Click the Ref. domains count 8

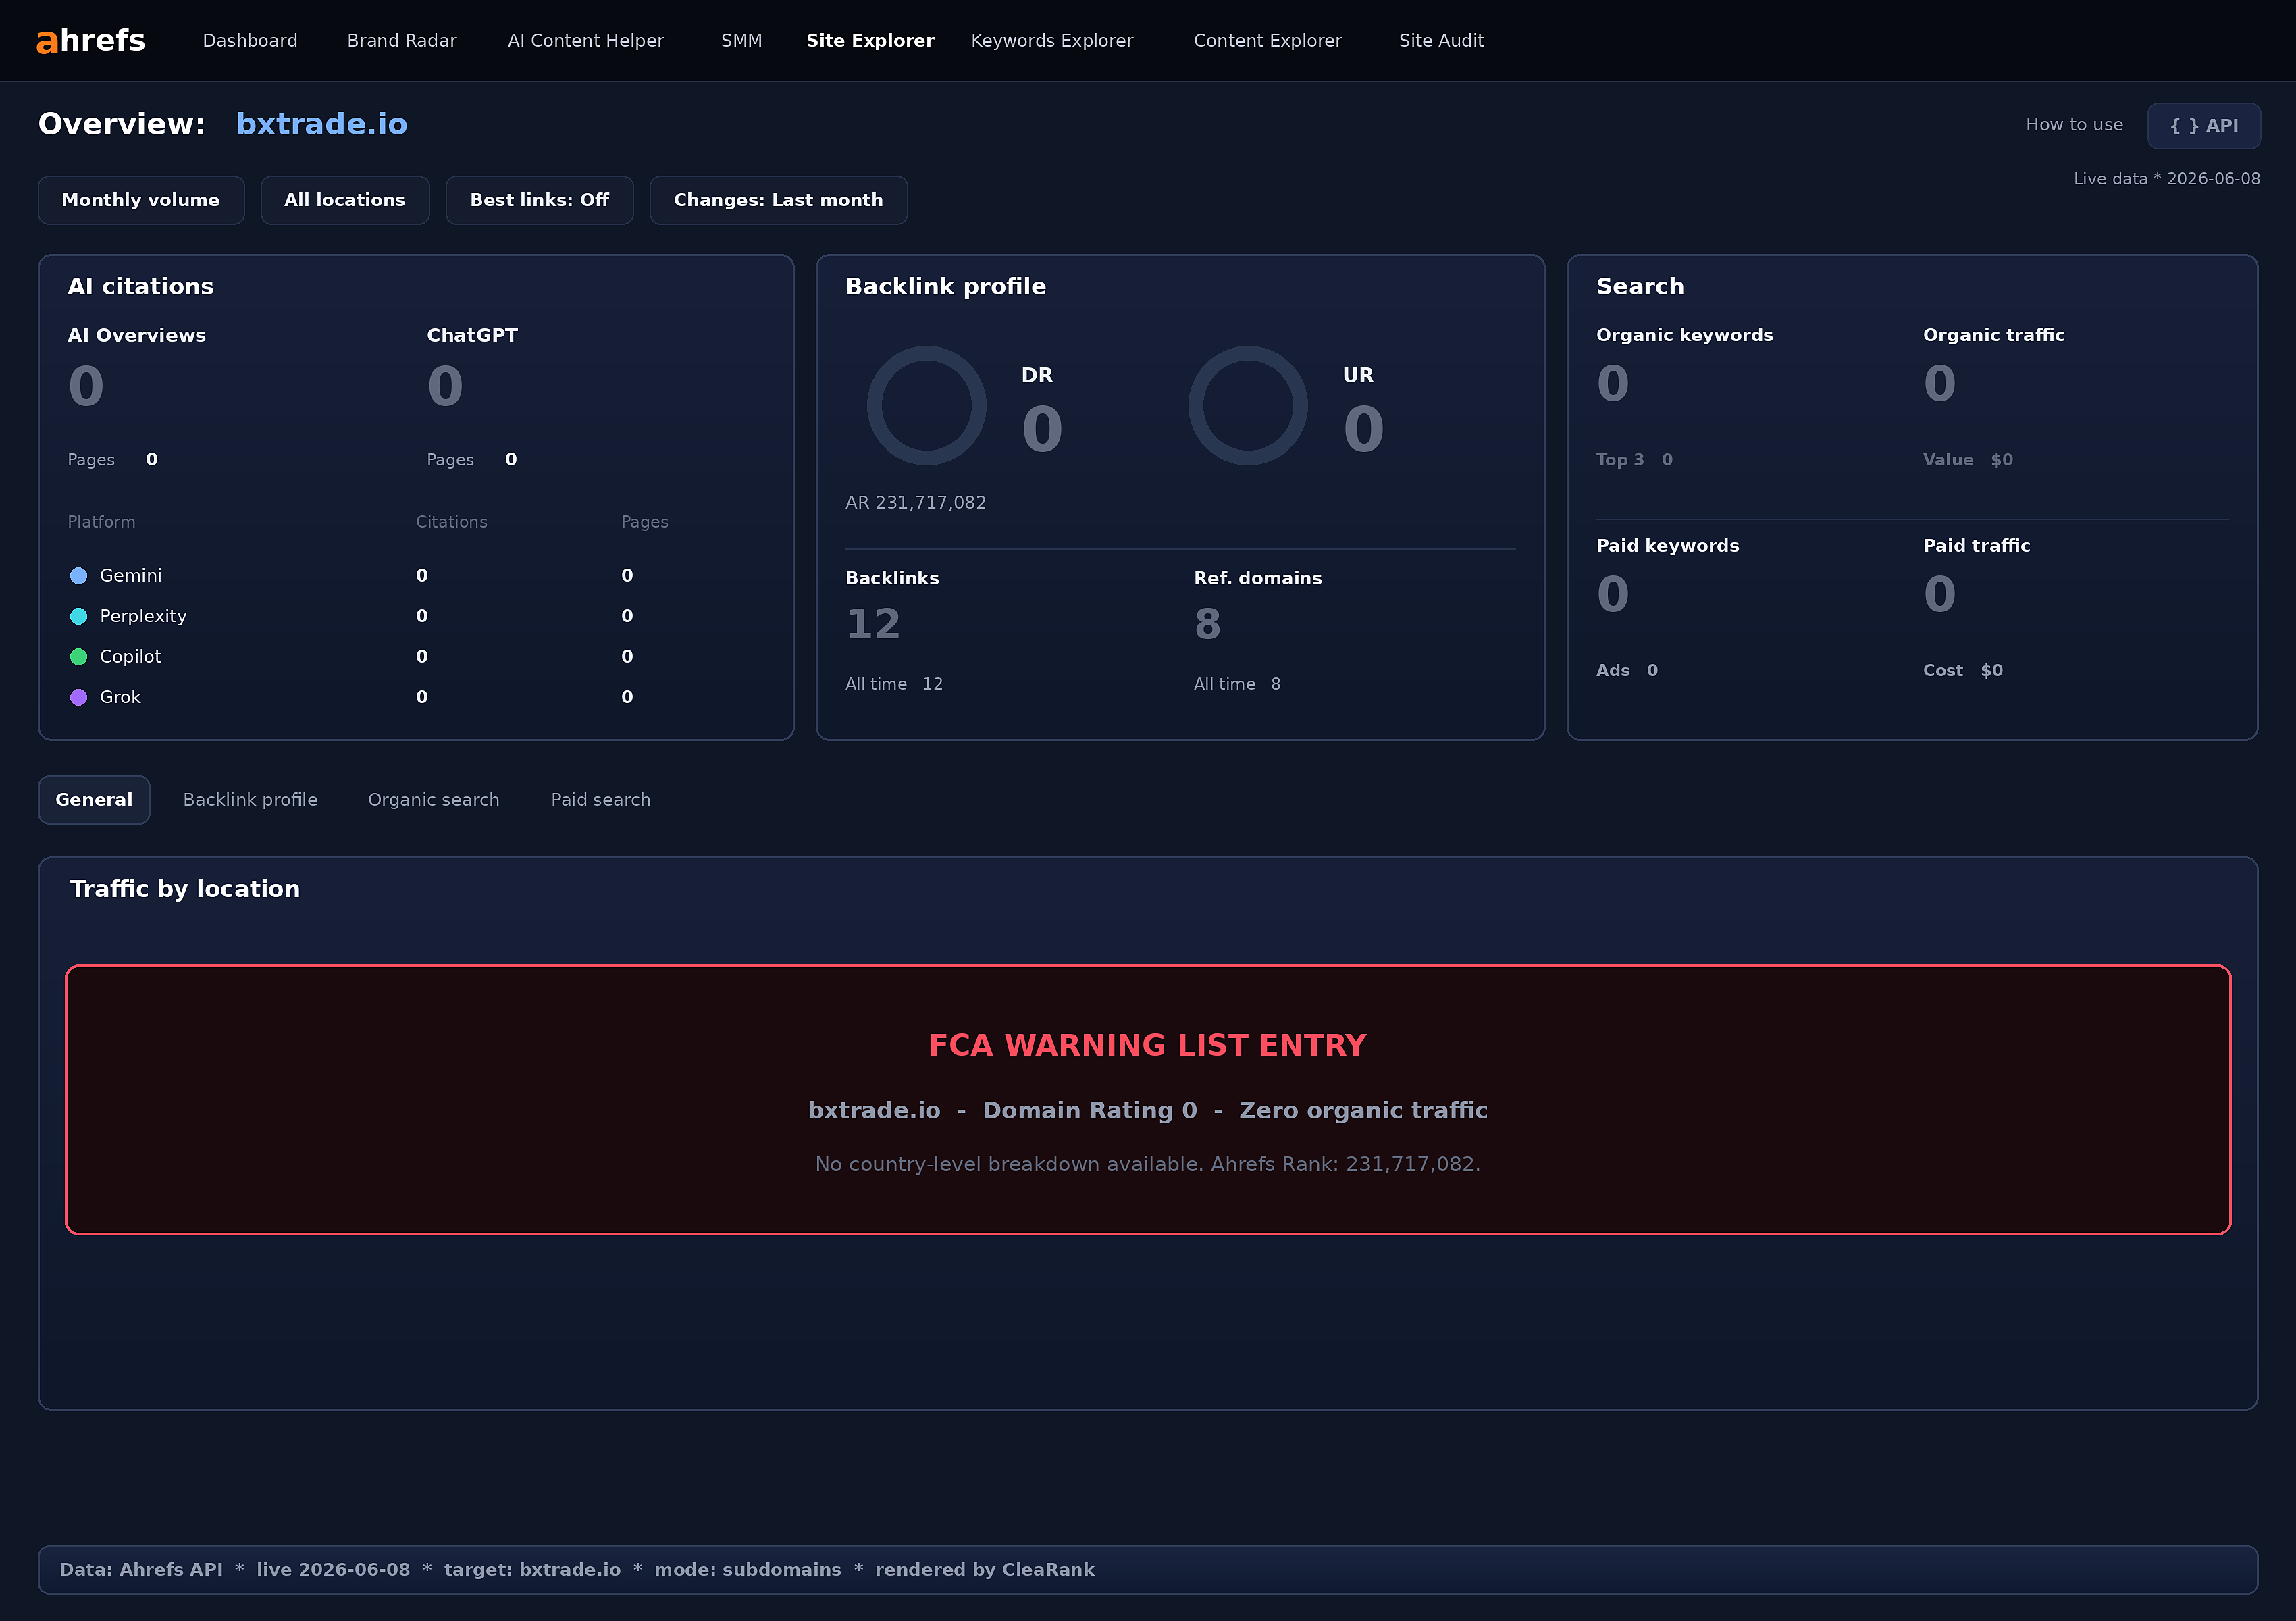coord(1207,624)
